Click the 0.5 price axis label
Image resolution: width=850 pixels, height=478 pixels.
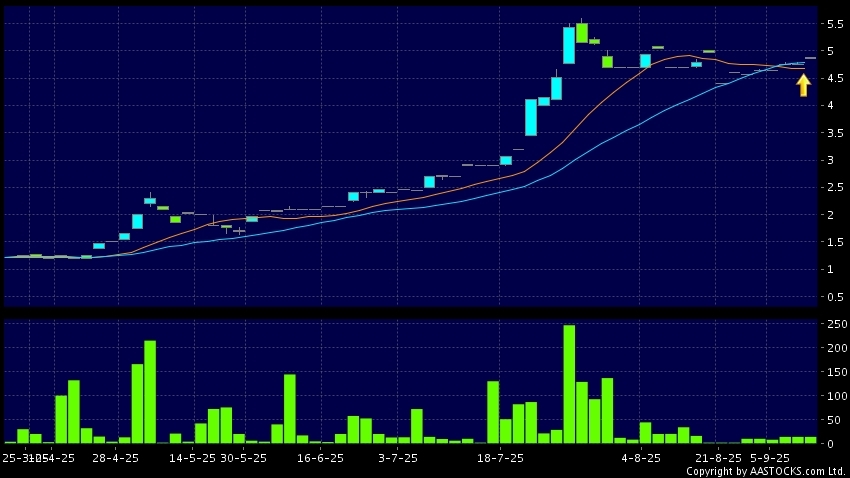tap(833, 297)
